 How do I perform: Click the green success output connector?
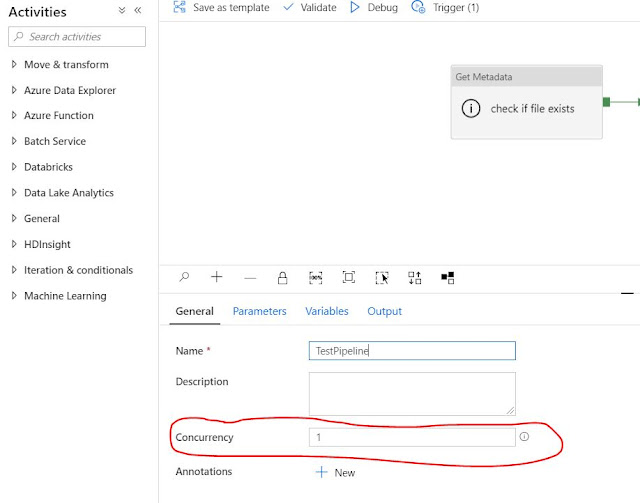(607, 102)
